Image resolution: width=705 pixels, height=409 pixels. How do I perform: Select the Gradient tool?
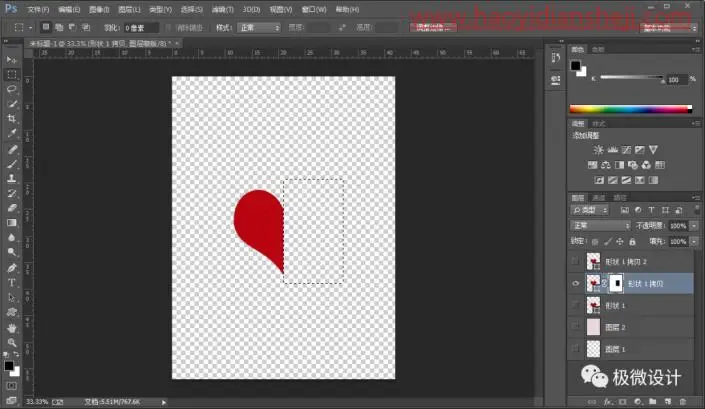point(12,223)
